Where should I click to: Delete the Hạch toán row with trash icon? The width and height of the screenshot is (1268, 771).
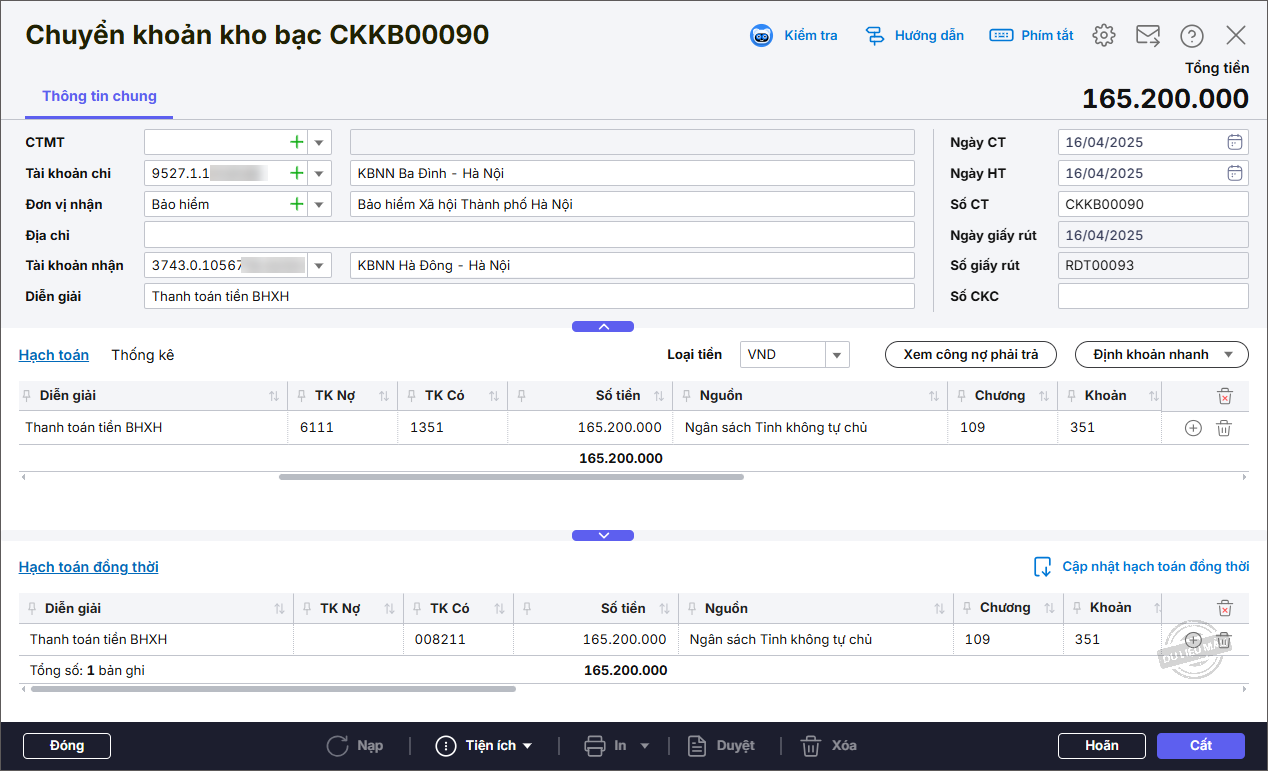1223,428
